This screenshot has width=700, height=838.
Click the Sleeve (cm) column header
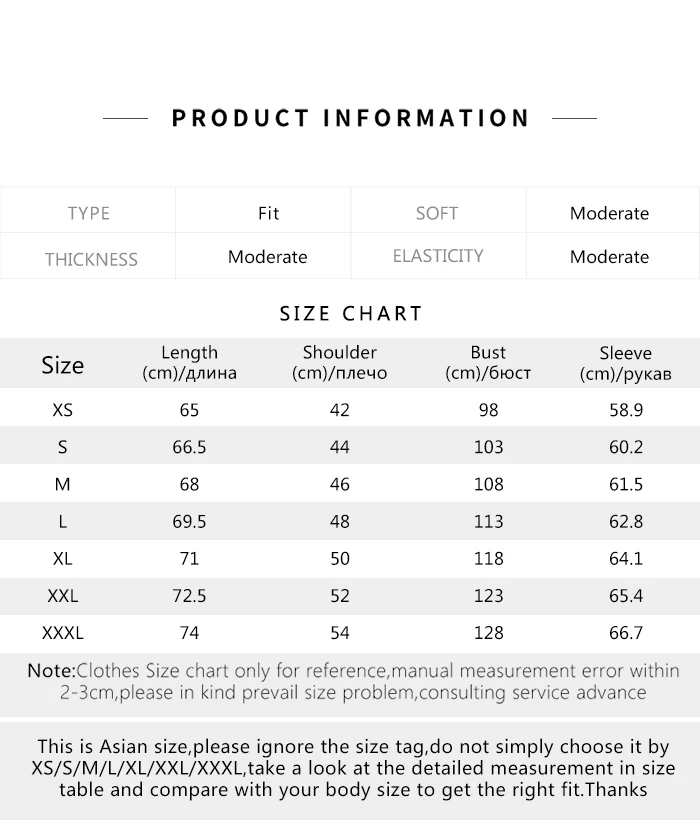[625, 363]
